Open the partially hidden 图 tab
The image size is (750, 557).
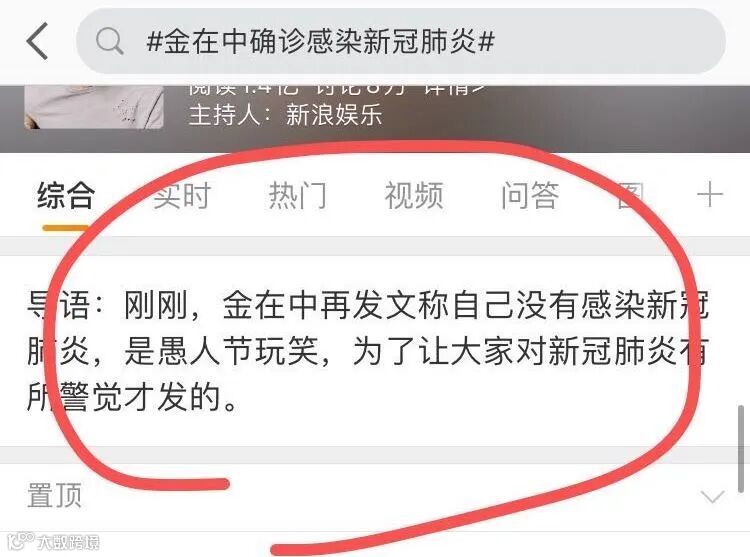click(x=631, y=195)
